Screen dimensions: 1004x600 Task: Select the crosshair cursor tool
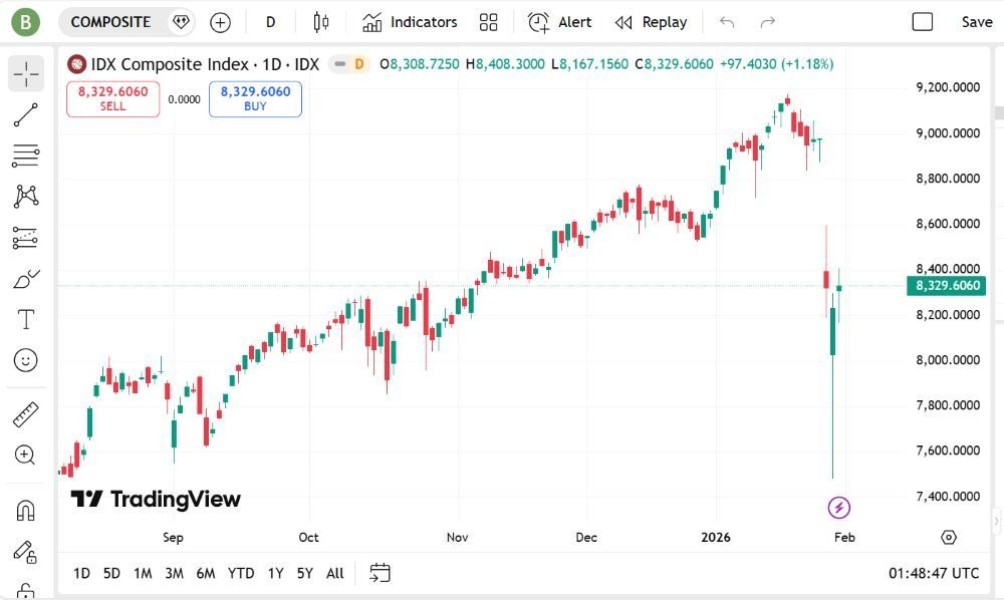(24, 72)
